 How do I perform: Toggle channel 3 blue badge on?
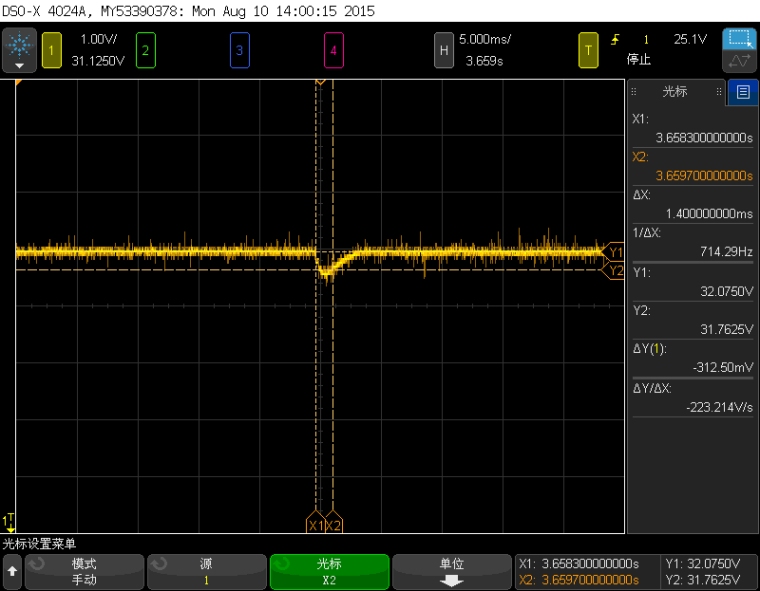tap(239, 48)
